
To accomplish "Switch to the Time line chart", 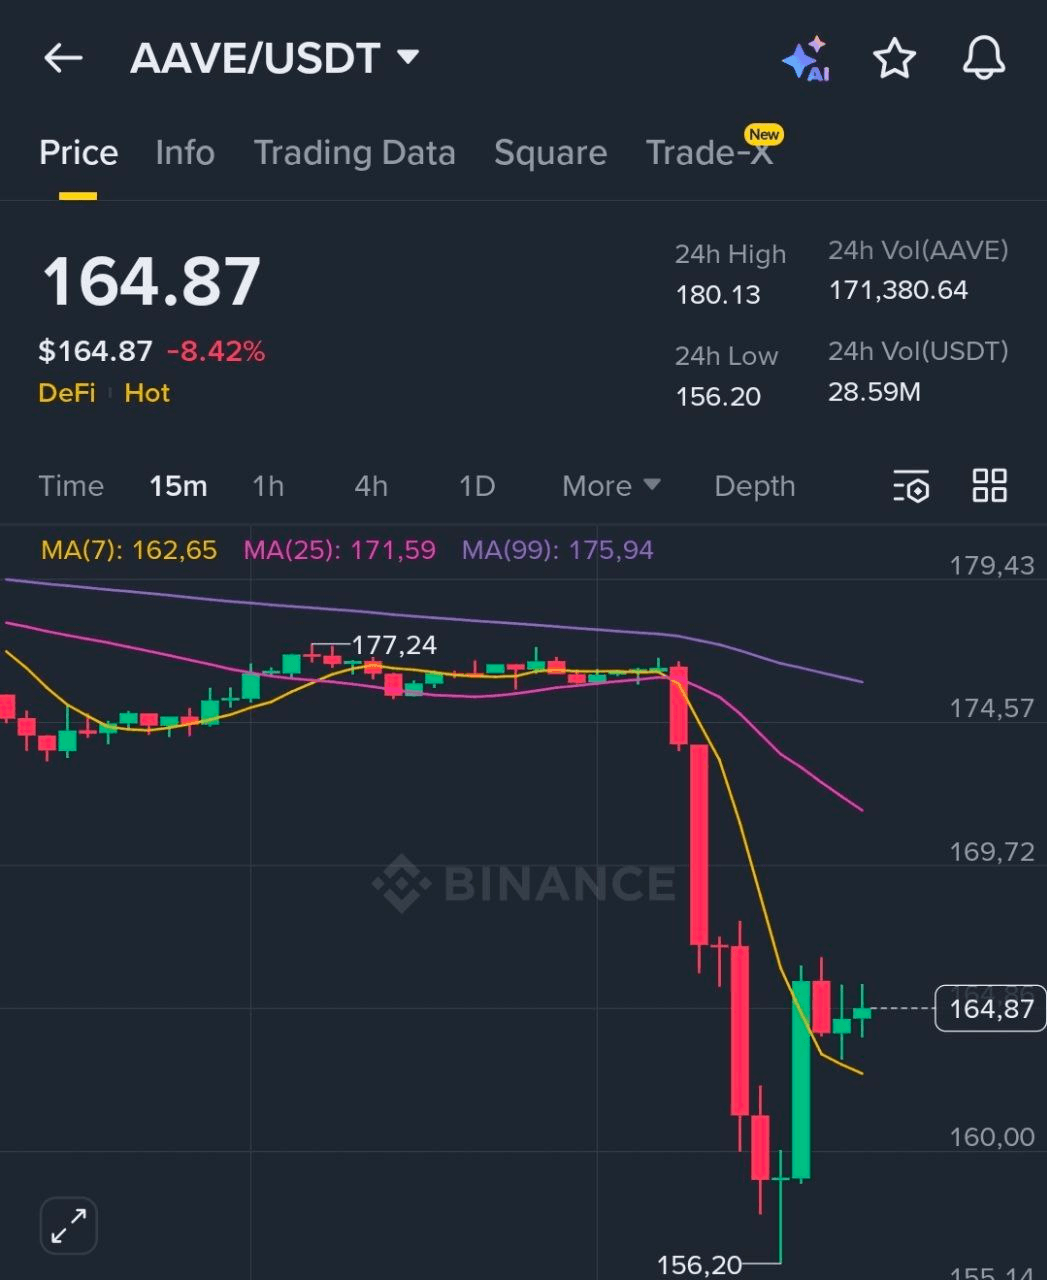I will (71, 486).
